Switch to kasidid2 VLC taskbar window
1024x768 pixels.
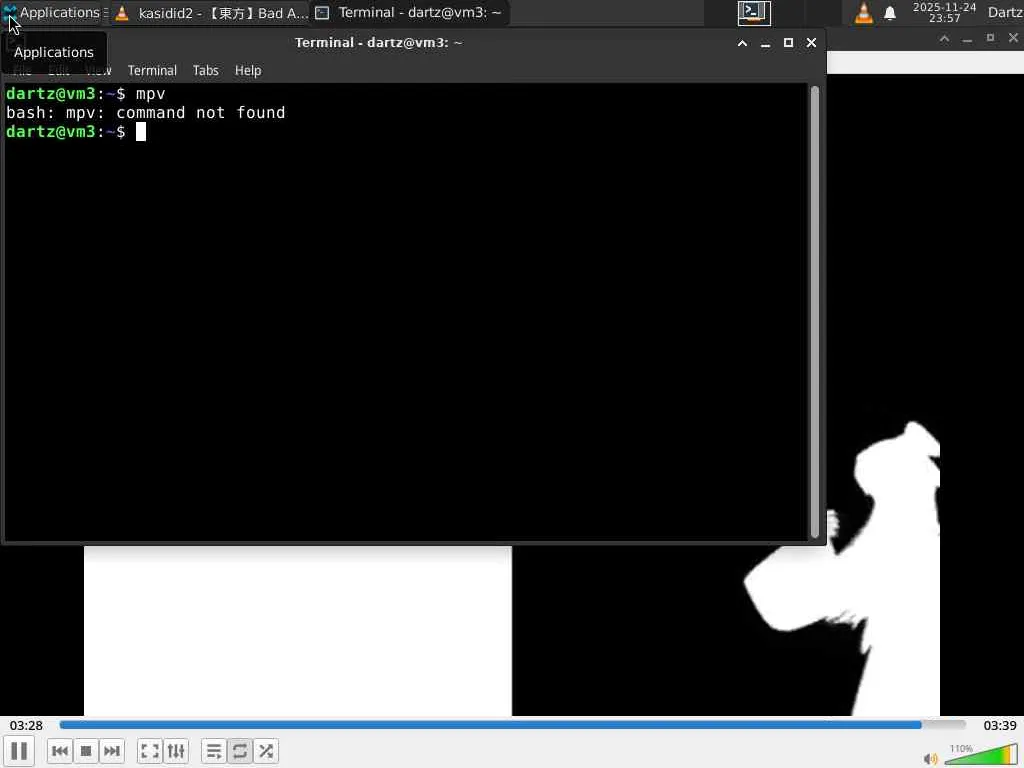point(210,12)
